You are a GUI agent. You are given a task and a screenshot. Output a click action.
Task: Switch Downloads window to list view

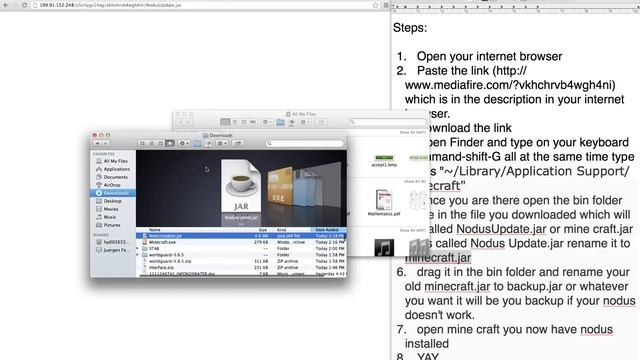point(151,143)
